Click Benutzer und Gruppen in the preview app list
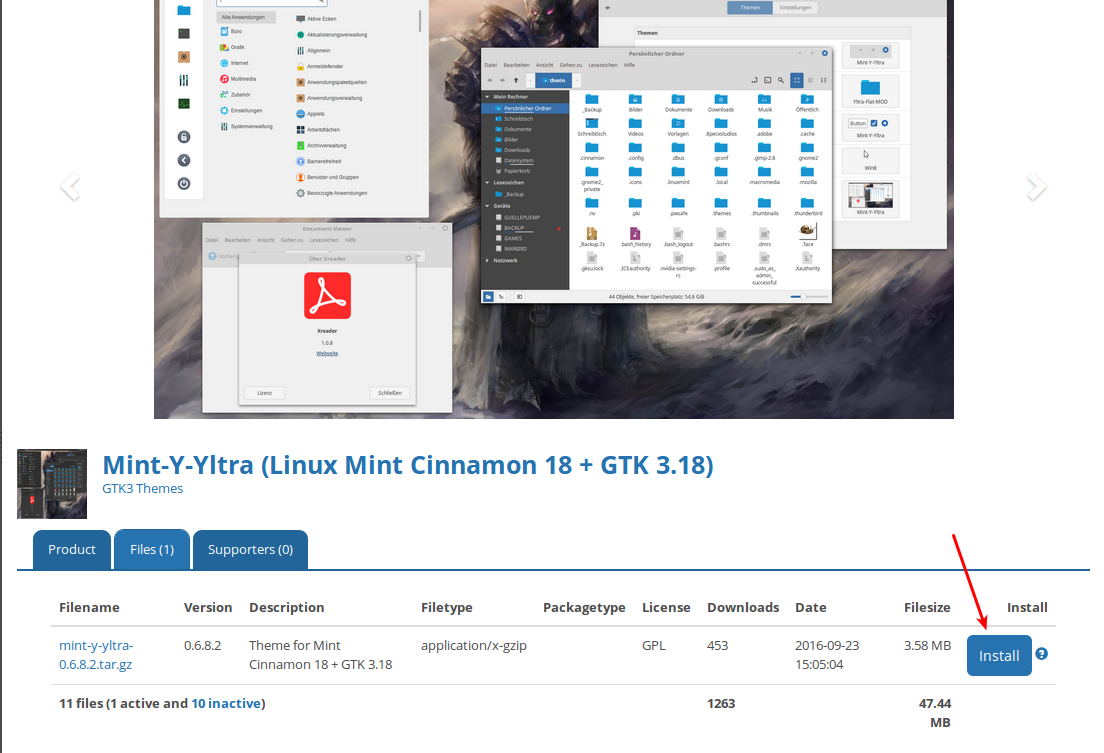1104x753 pixels. tap(328, 178)
